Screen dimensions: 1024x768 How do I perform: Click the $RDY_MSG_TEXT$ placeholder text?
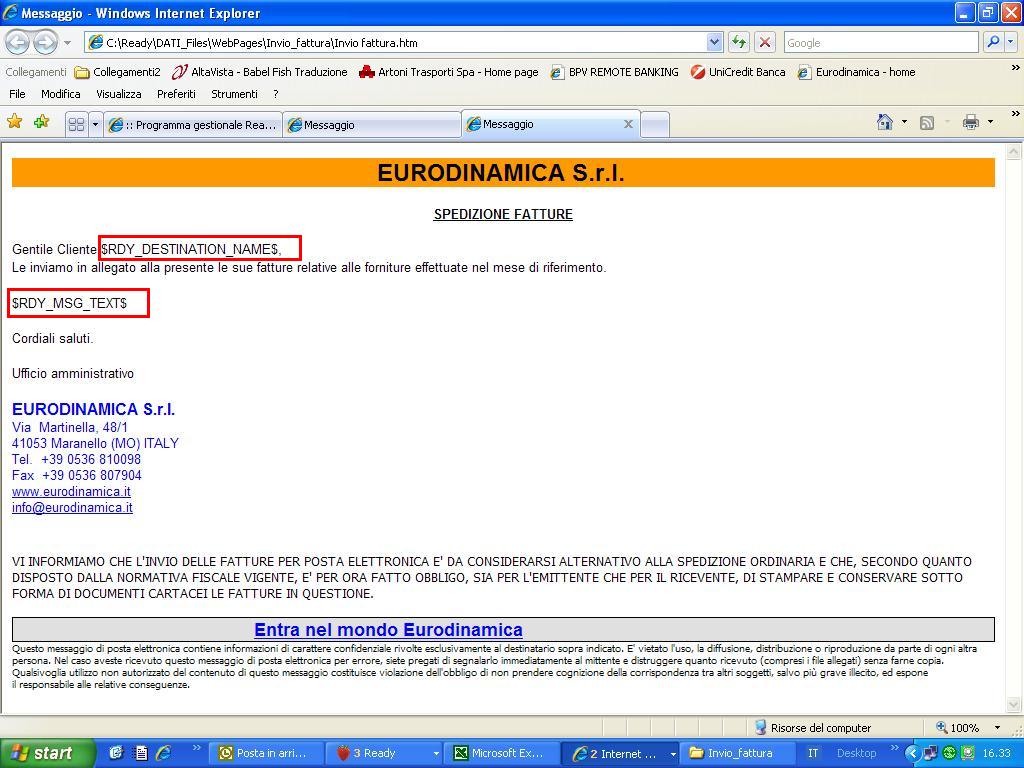pyautogui.click(x=69, y=303)
